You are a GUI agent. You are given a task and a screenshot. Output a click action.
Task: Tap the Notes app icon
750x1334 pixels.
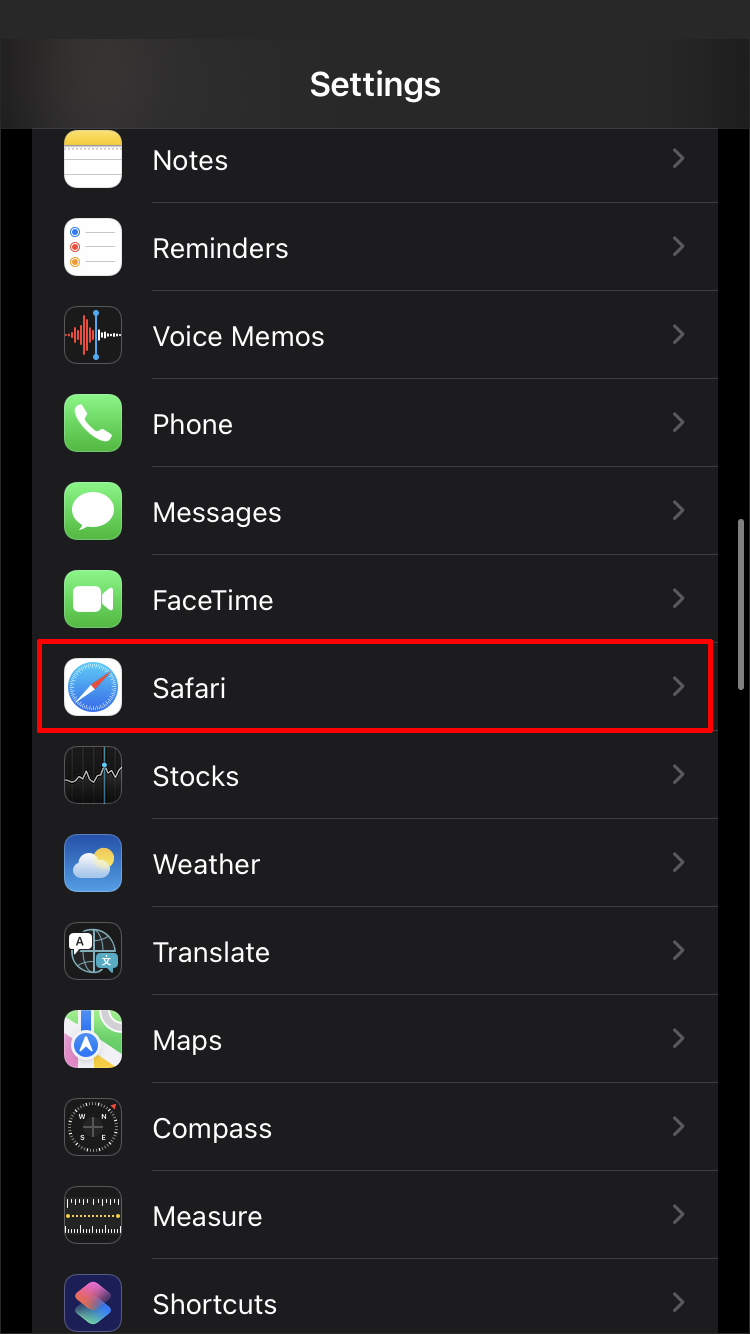click(x=93, y=159)
